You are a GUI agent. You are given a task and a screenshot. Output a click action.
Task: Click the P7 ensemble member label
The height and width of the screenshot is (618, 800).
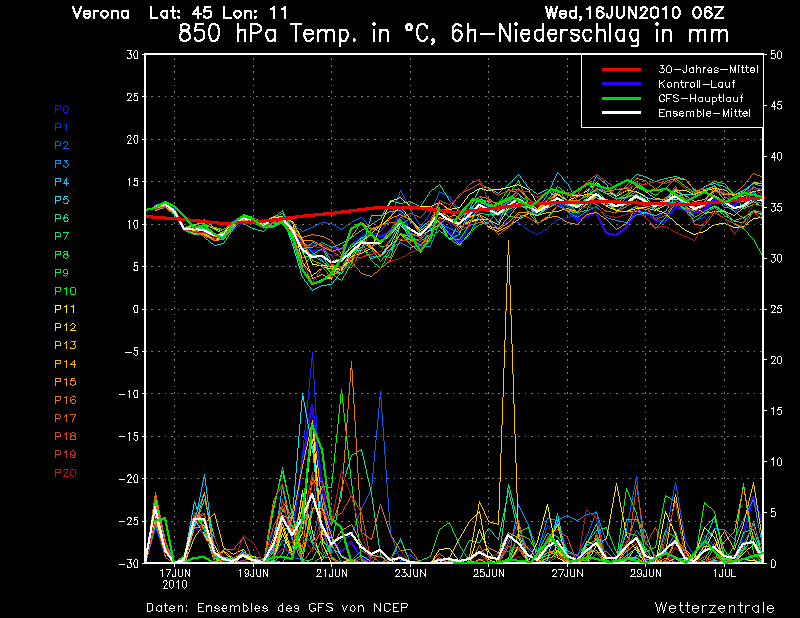[x=62, y=236]
